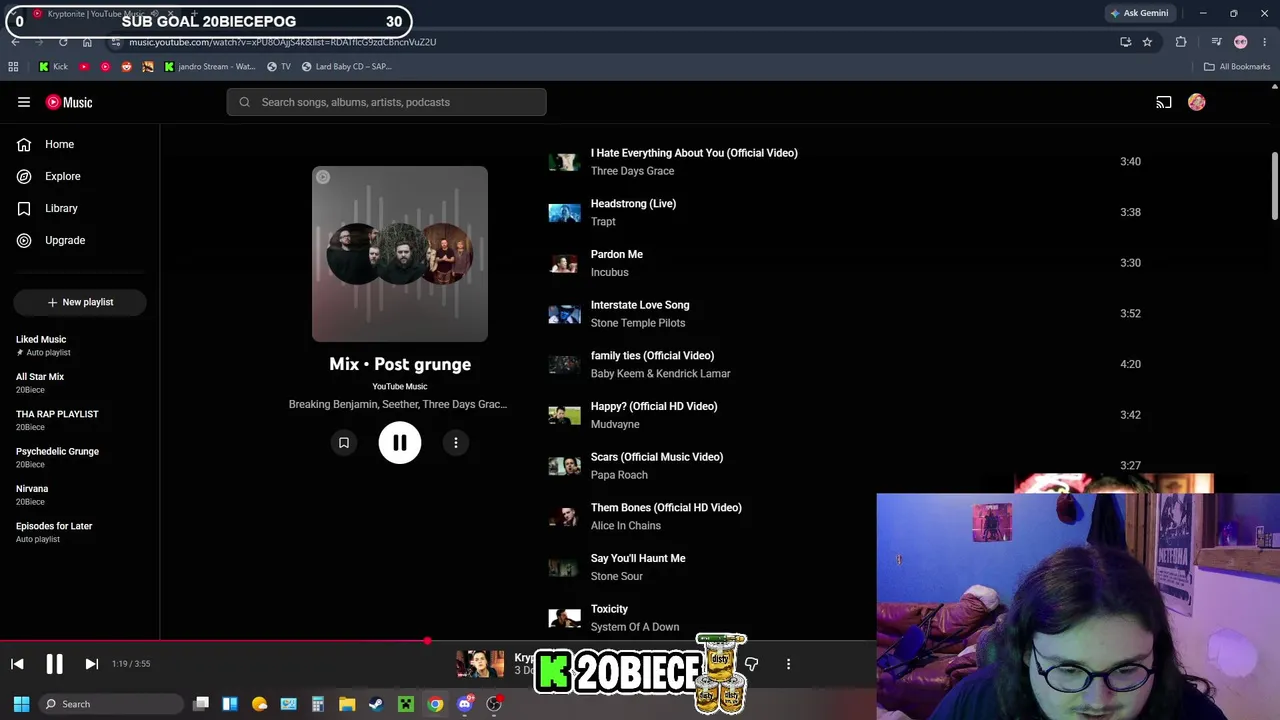
Task: Select the Headstrong (Live) track title
Action: click(x=633, y=204)
